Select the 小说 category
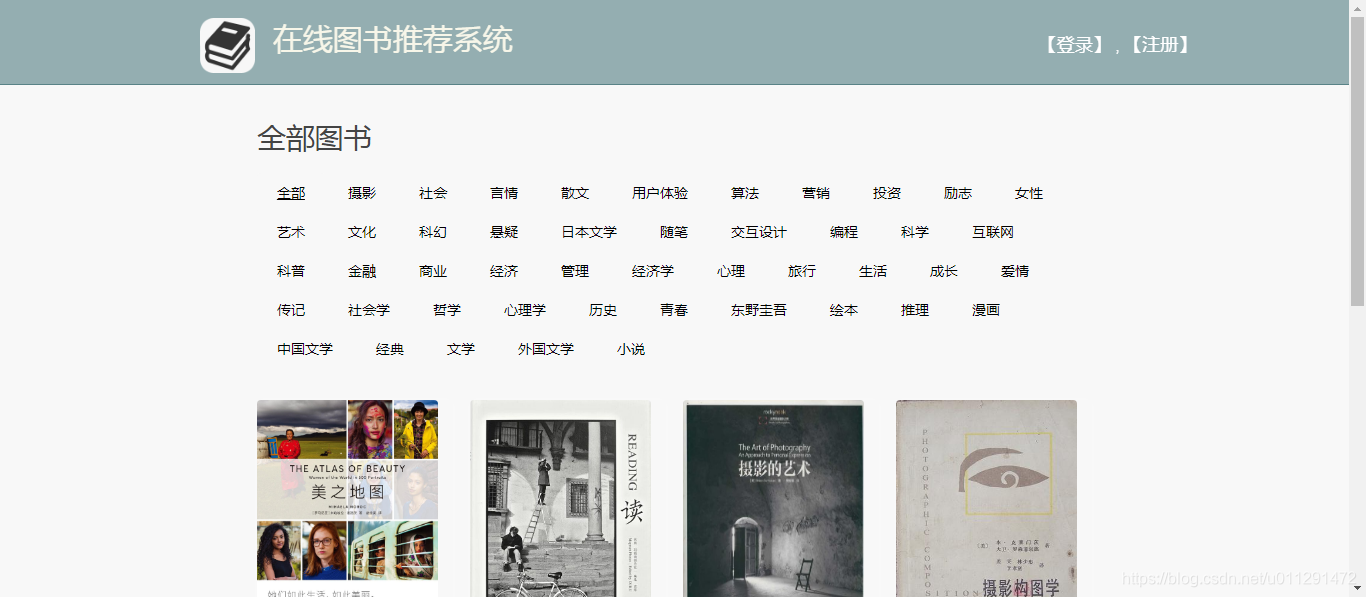 pos(631,349)
